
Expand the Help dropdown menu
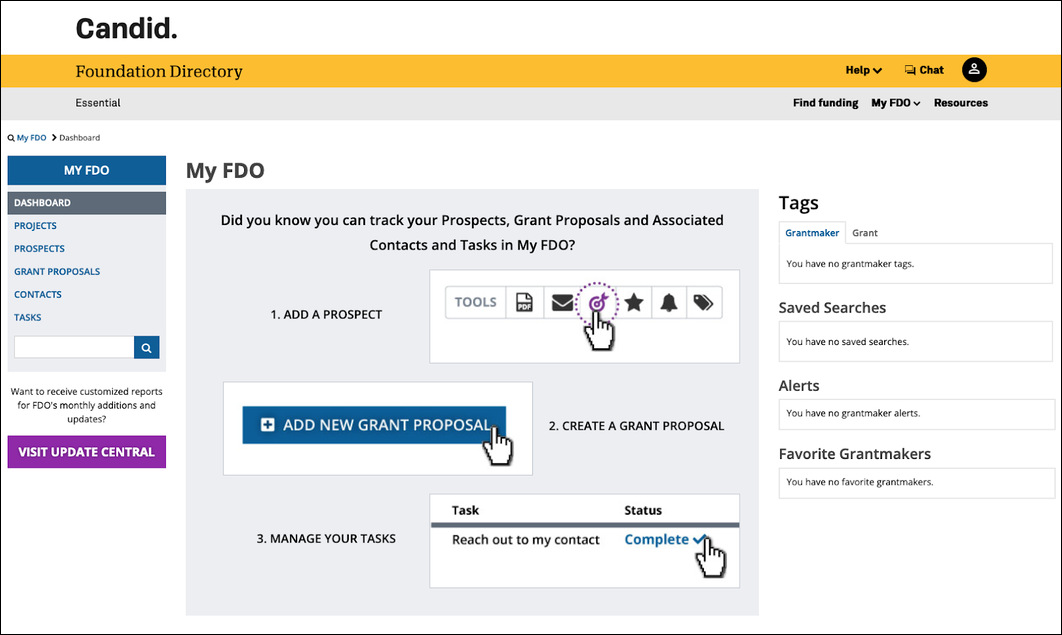point(864,70)
